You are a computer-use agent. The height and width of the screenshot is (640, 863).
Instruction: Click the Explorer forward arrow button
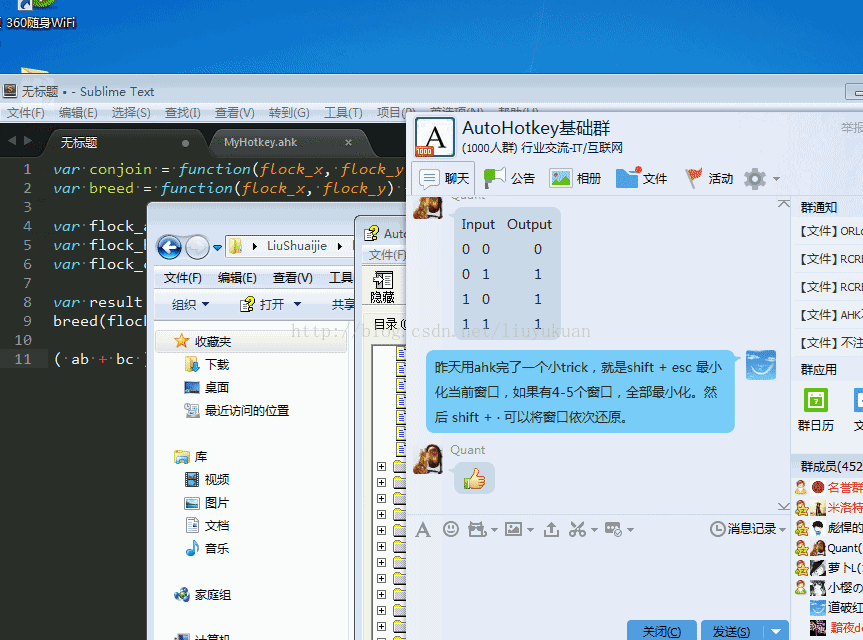tap(197, 247)
